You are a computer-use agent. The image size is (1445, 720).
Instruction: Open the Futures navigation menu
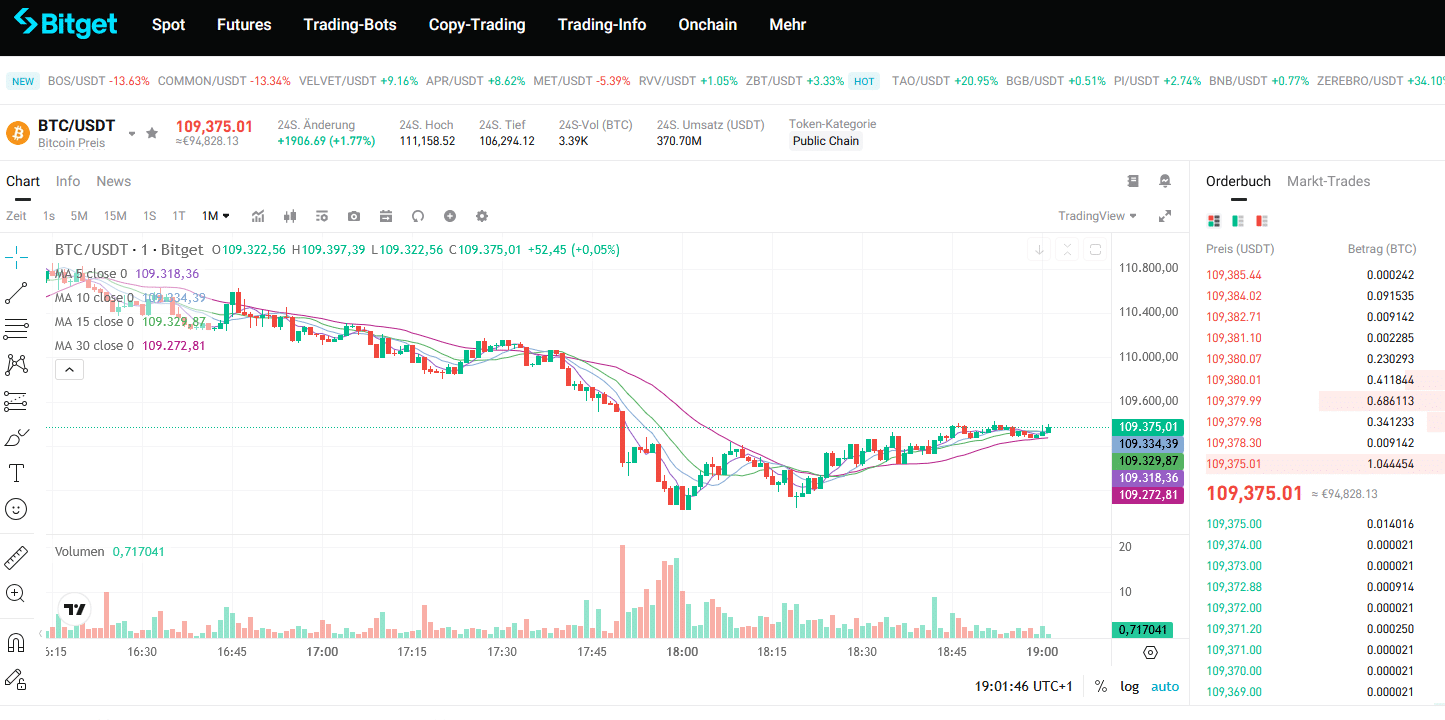[244, 25]
